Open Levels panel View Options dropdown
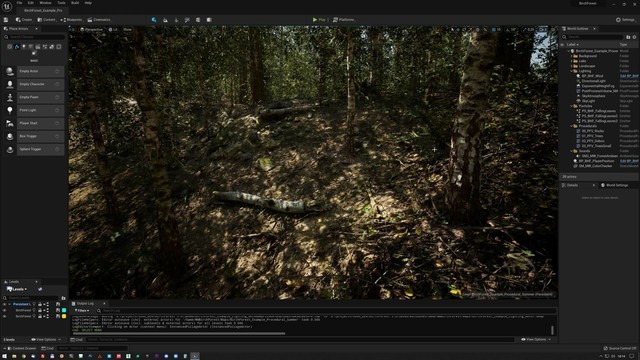The width and height of the screenshot is (640, 360). [46, 340]
